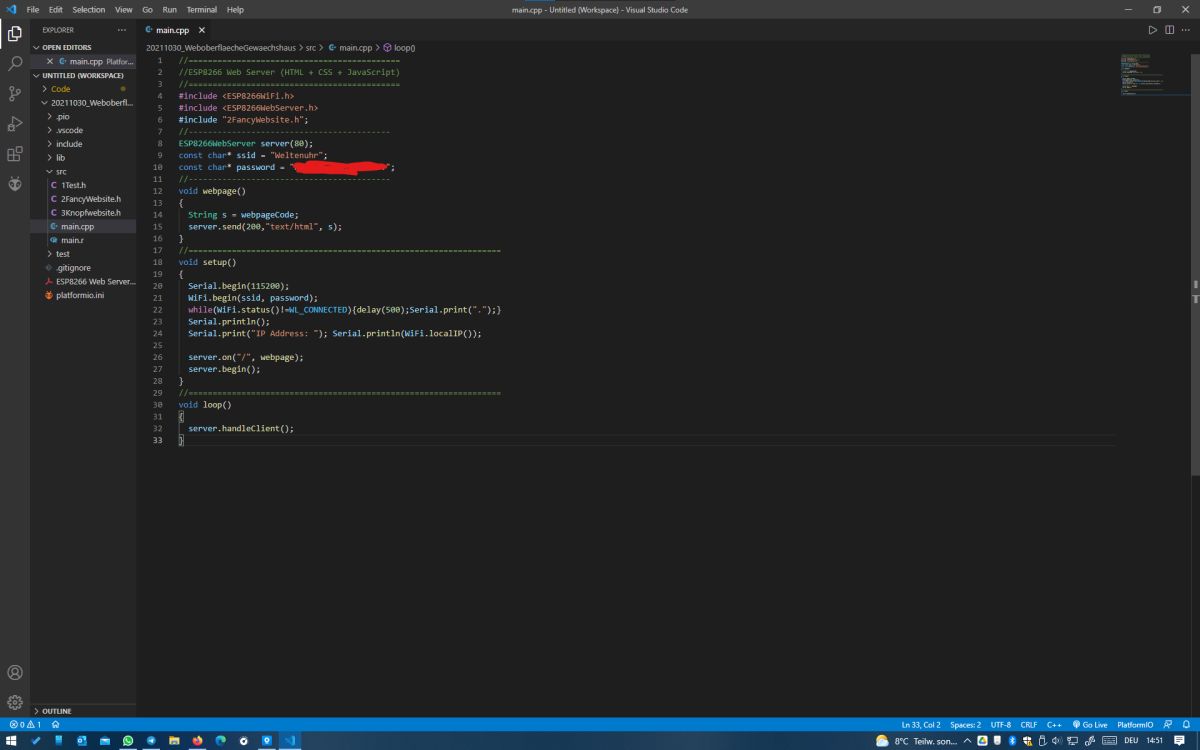Open the File menu
This screenshot has width=1200, height=750.
pos(33,9)
